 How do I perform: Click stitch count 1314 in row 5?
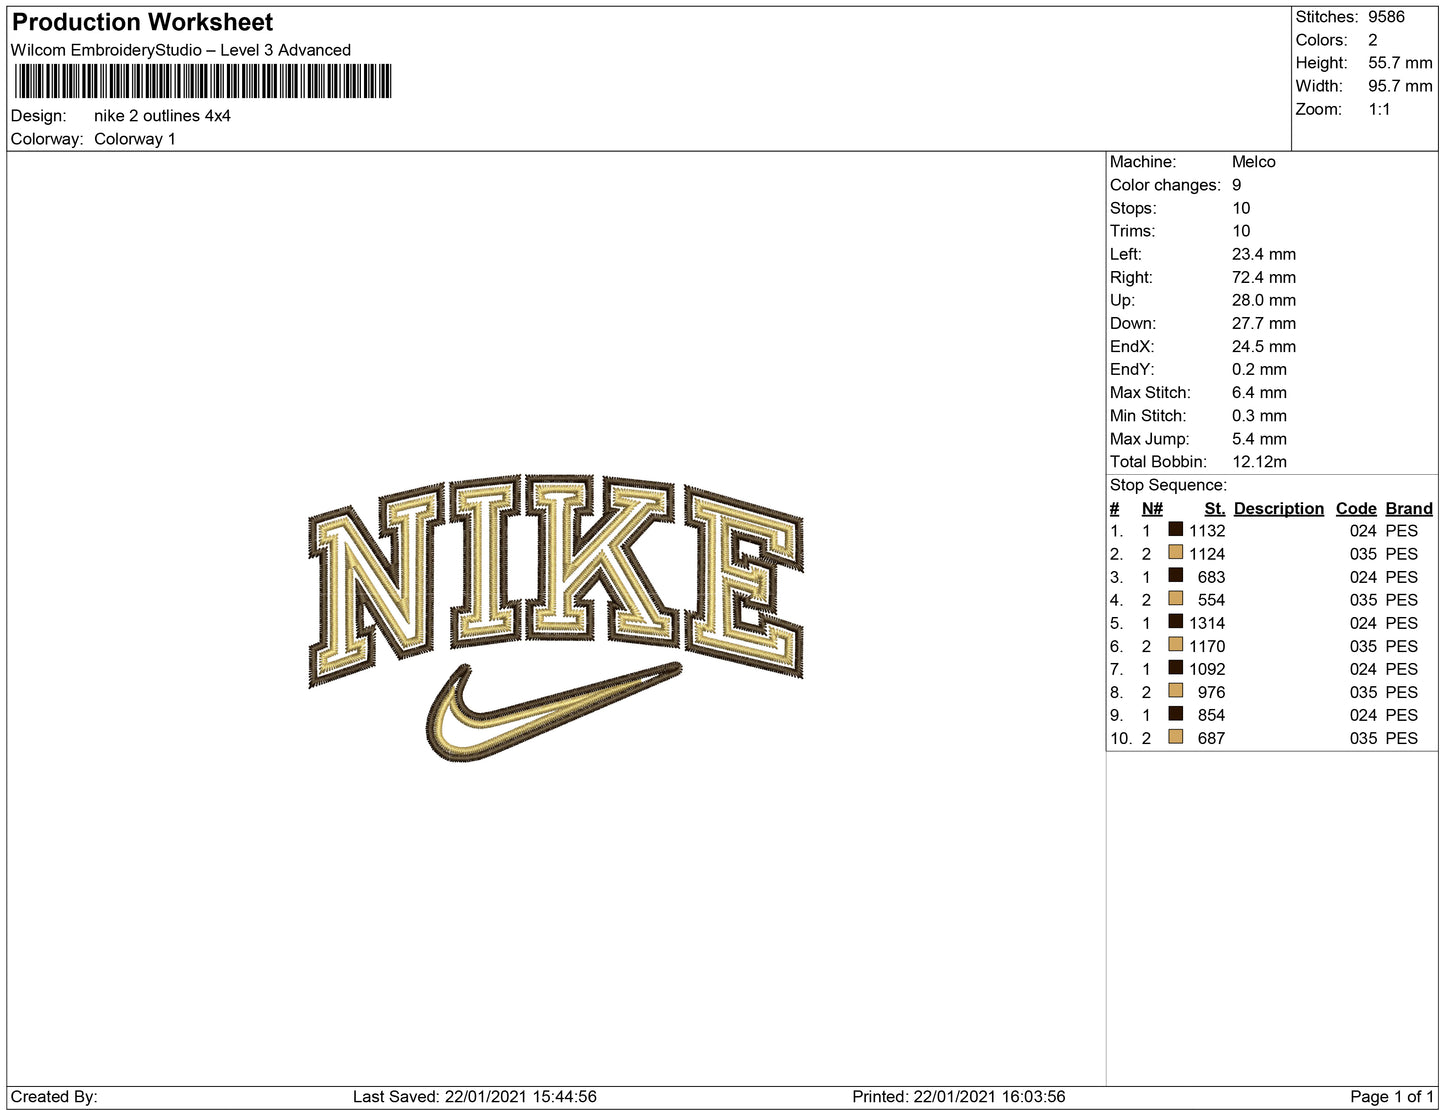click(x=1207, y=623)
